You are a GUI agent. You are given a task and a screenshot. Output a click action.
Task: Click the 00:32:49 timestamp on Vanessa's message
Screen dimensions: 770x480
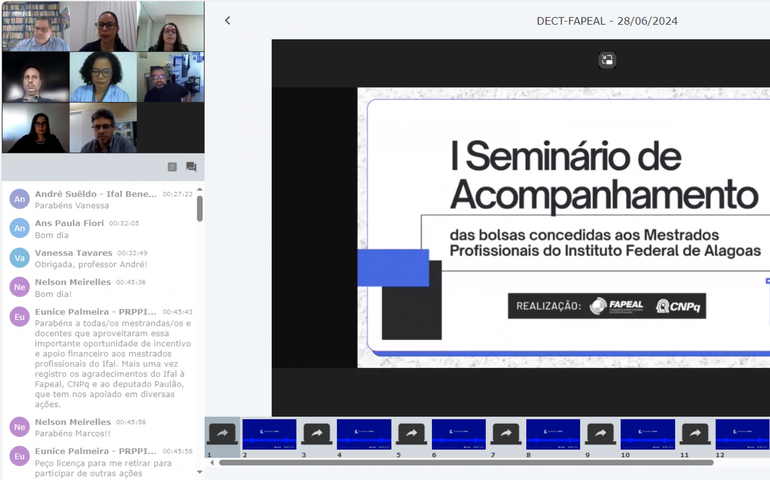point(132,253)
